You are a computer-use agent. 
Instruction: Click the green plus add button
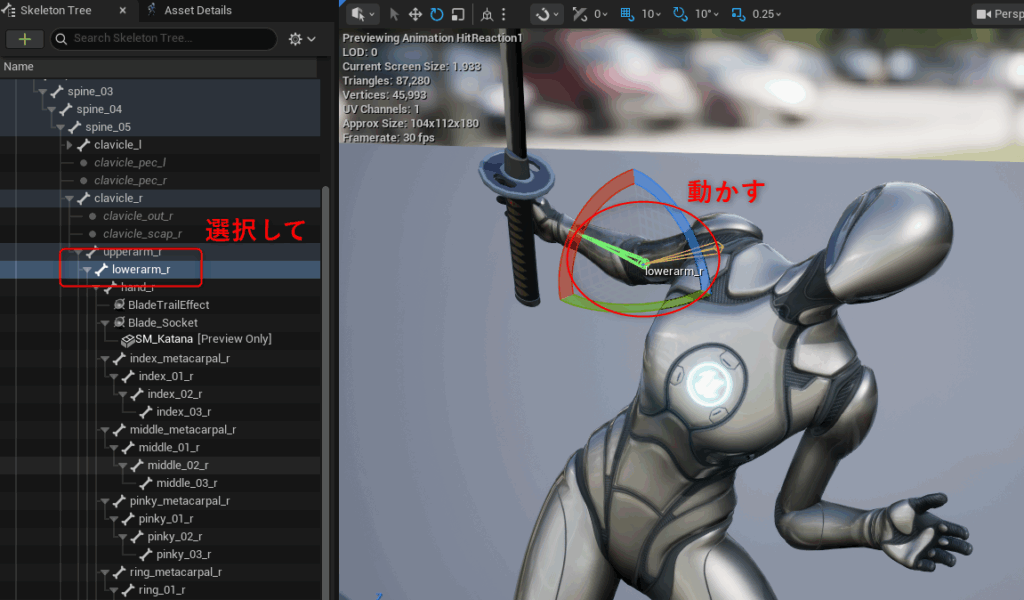point(24,39)
